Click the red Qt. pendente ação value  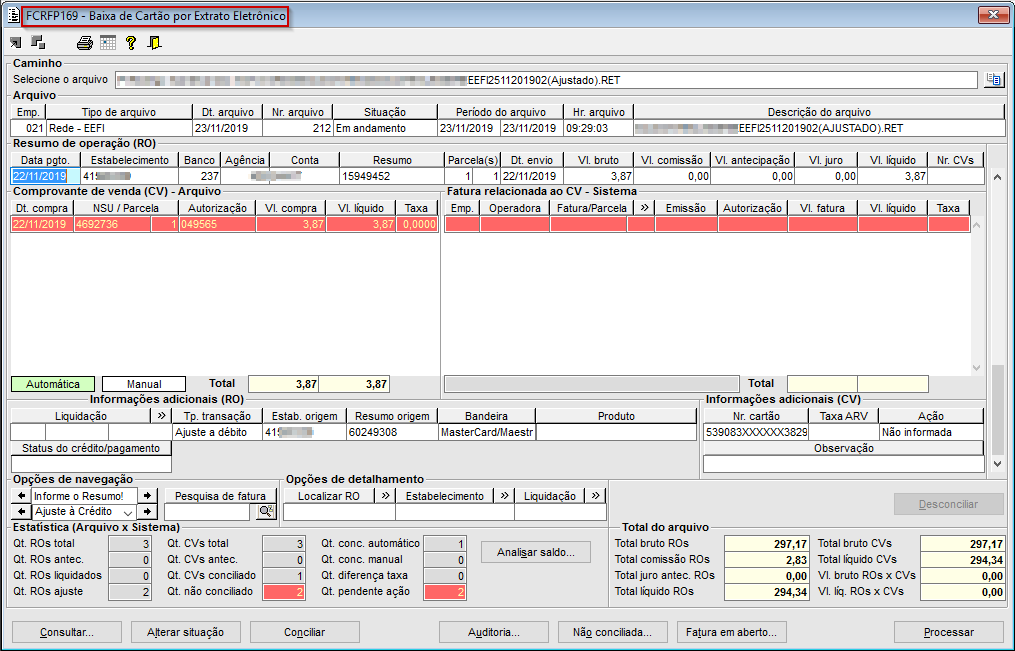(x=445, y=591)
